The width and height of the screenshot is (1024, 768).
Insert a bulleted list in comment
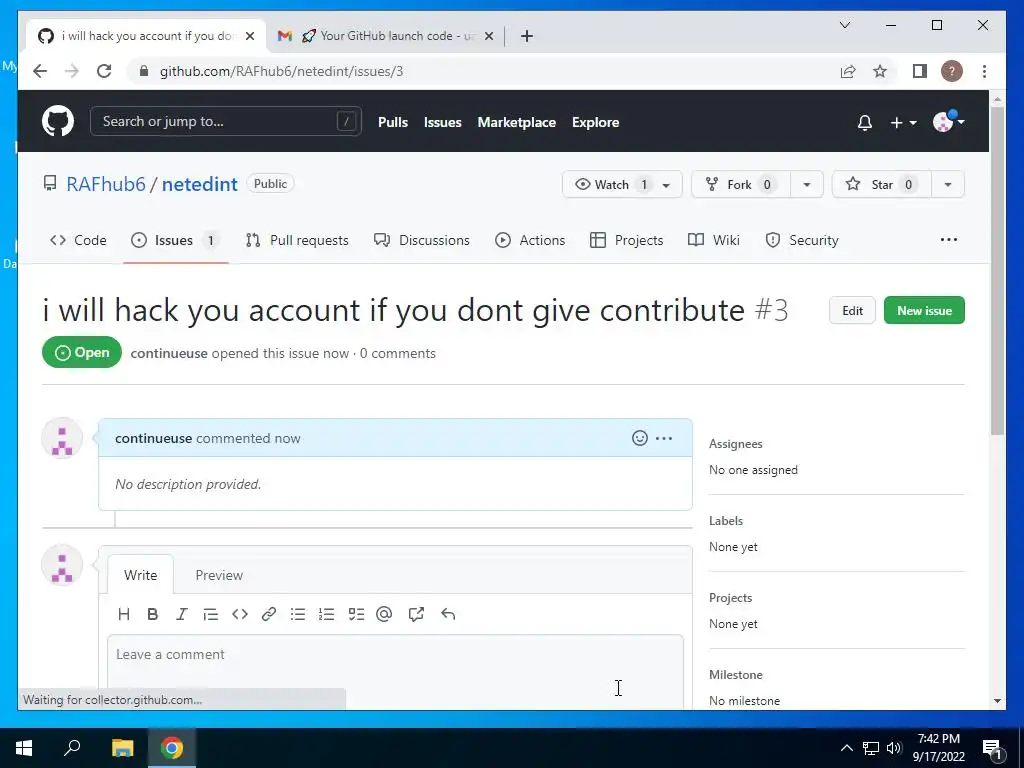point(298,614)
